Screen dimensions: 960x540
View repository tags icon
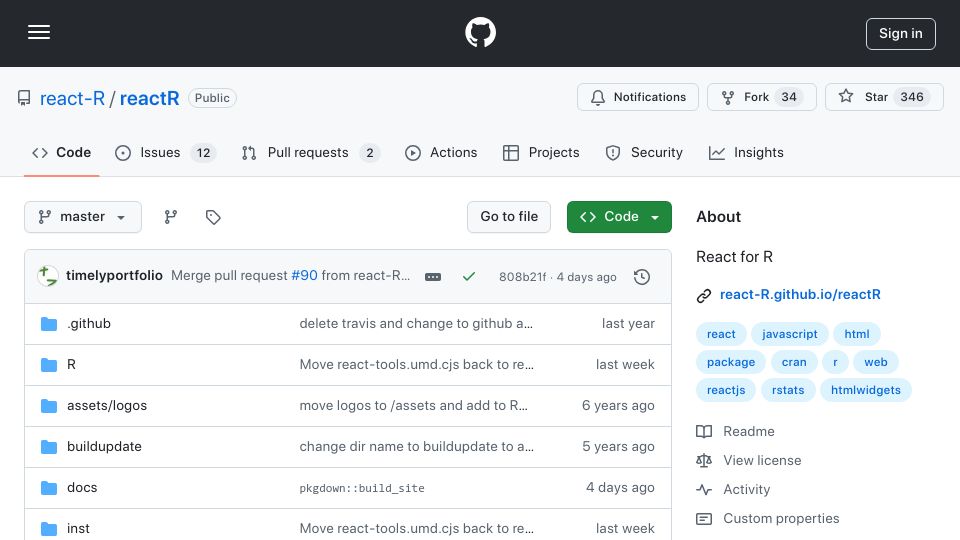pyautogui.click(x=213, y=217)
